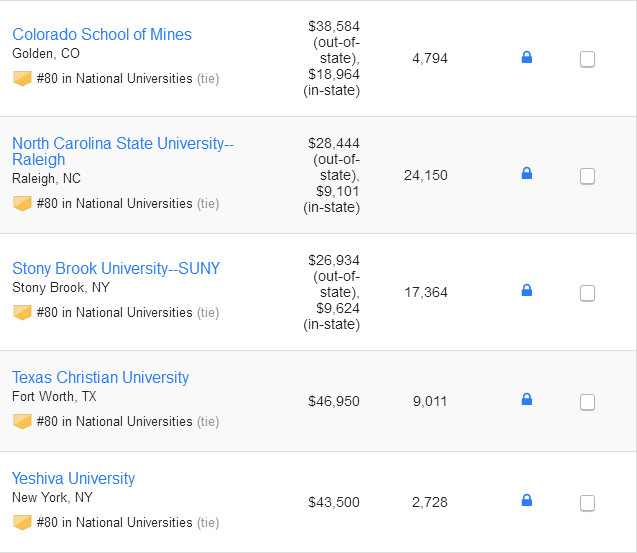Viewport: 637px width, 553px height.
Task: Click lock icon in Stony Brook University row
Action: coord(527,291)
